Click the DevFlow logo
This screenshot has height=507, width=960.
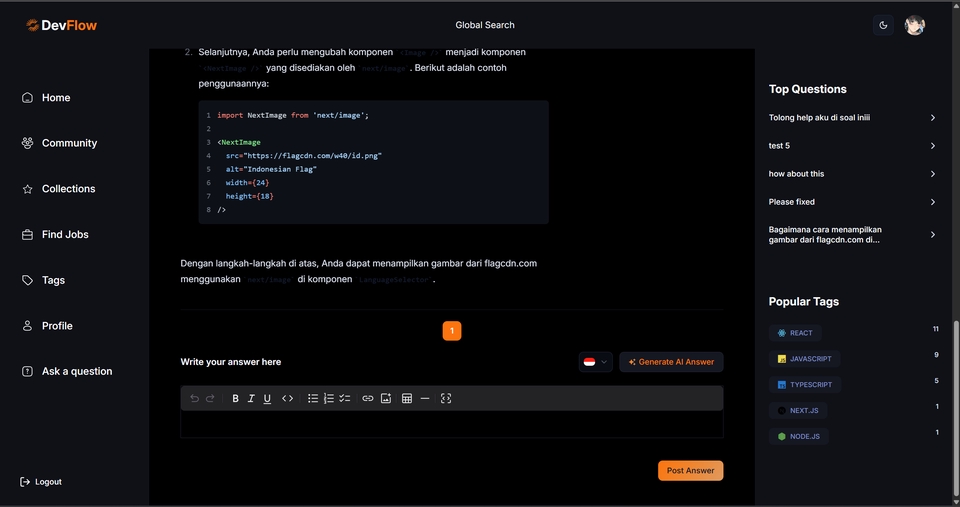click(61, 25)
